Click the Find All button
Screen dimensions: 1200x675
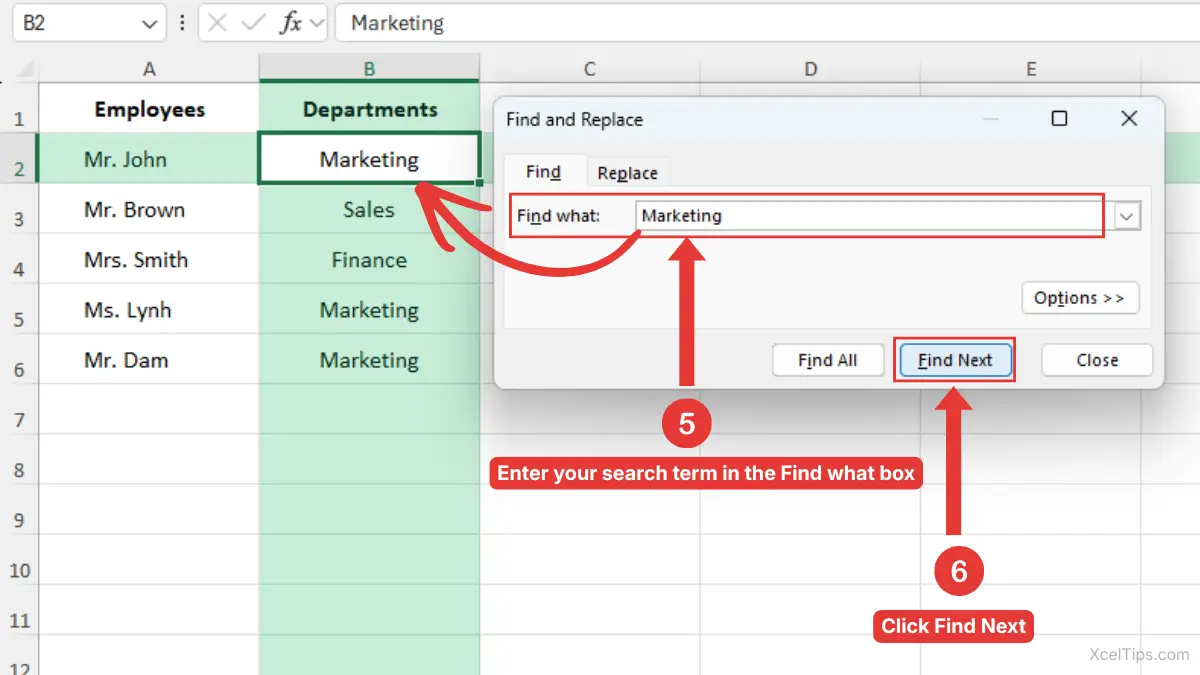(x=828, y=361)
